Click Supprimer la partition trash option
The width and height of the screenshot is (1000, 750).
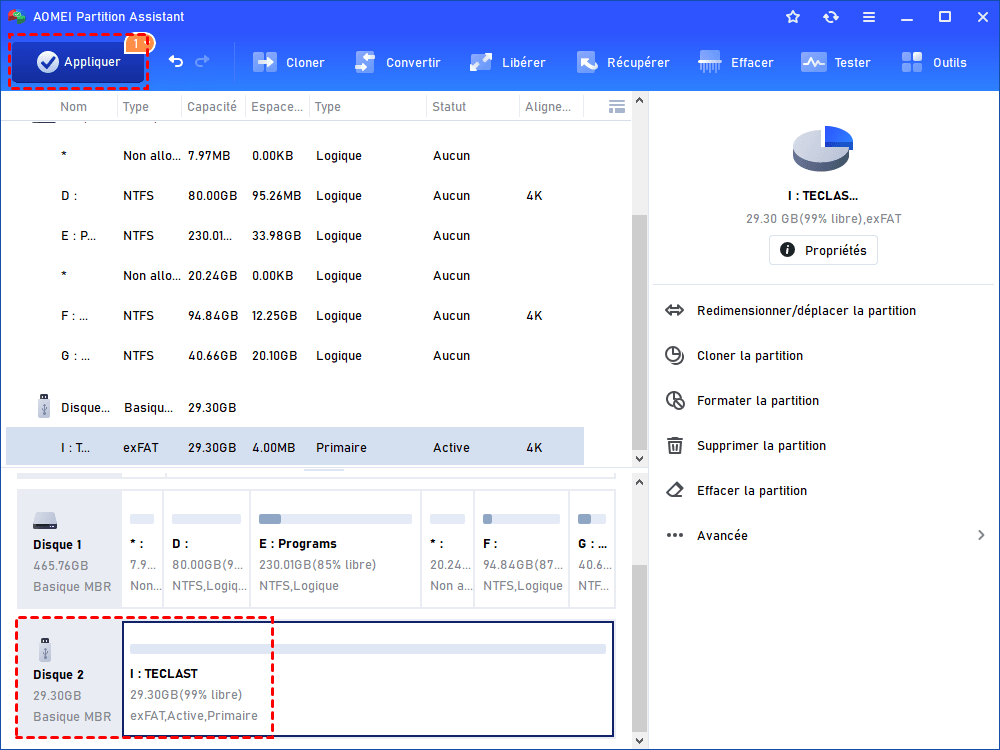click(x=761, y=446)
